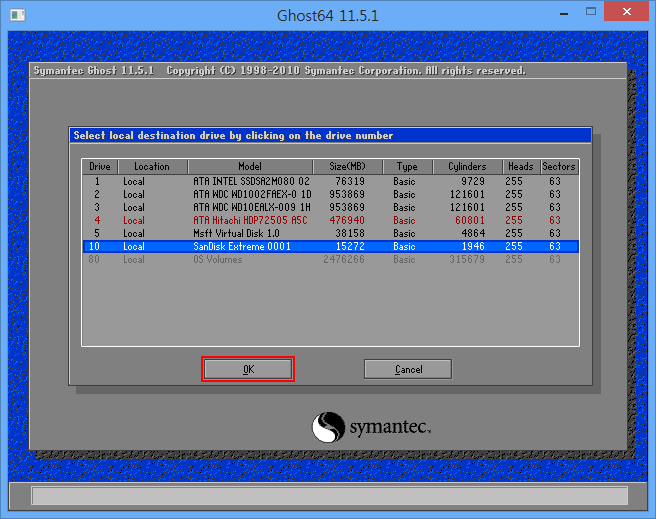Image resolution: width=656 pixels, height=519 pixels.
Task: Click drive number 10 in list
Action: (95, 246)
